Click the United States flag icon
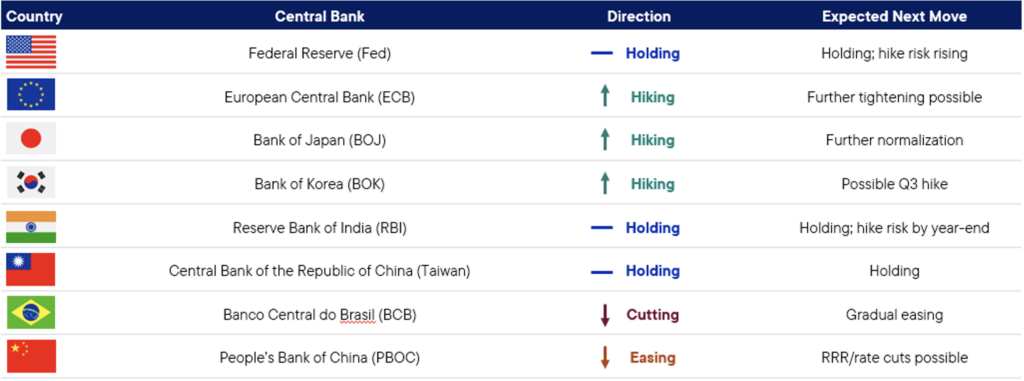Screen dimensions: 1024x381 (31, 52)
